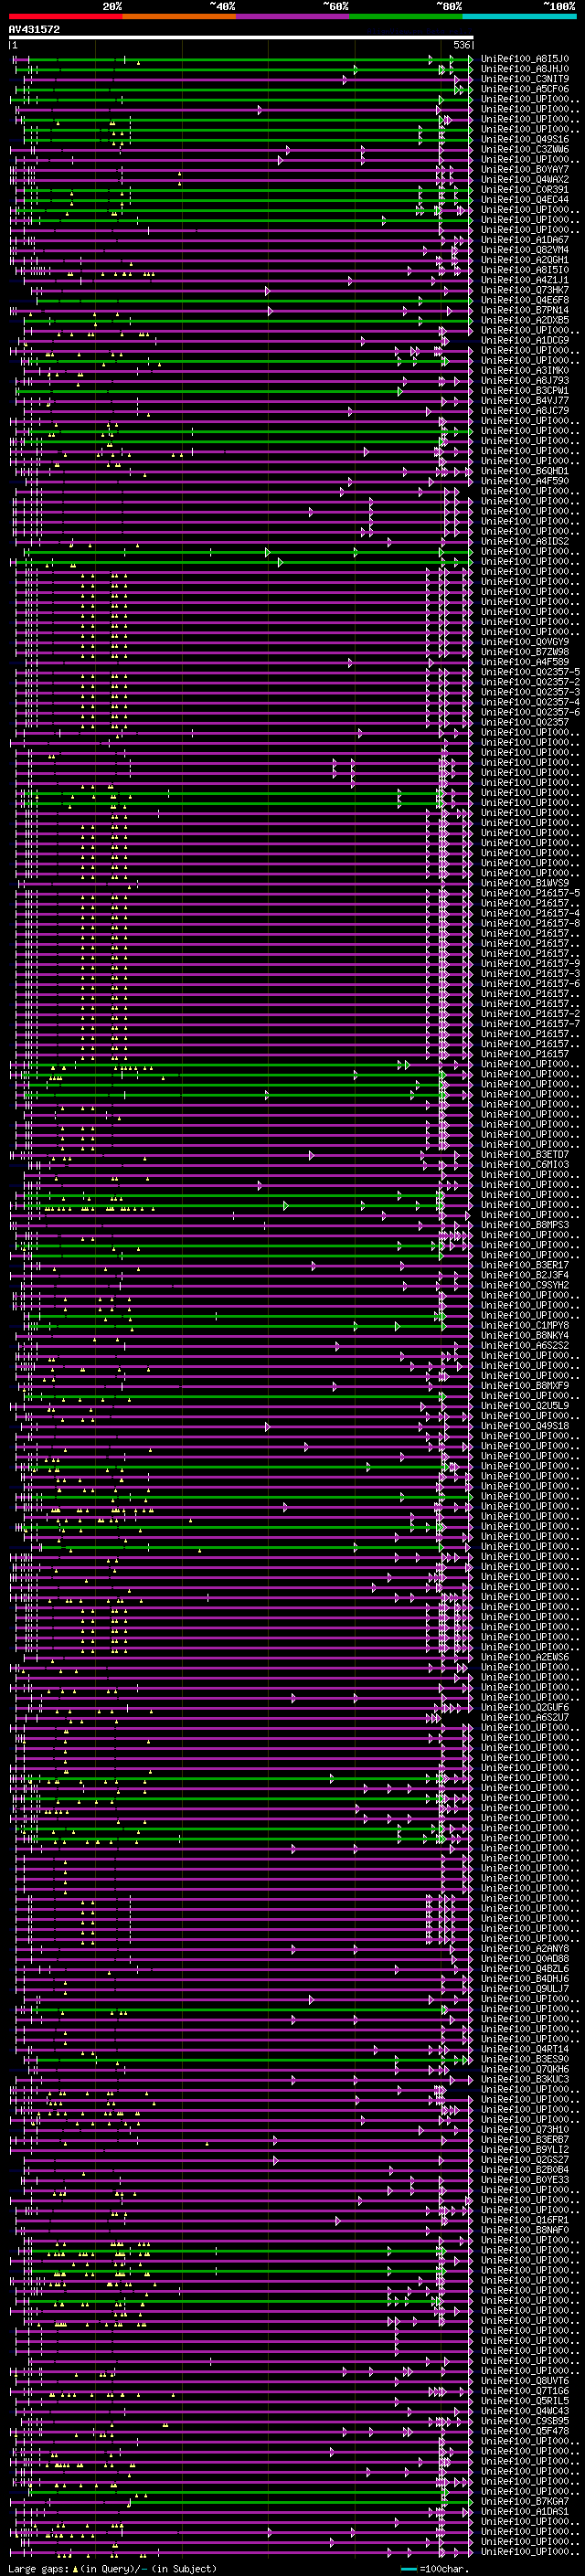Viewport: 585px width, 2576px height.
Task: Open hit UniRef100_Q2GUF6
Action: pyautogui.click(x=524, y=1707)
